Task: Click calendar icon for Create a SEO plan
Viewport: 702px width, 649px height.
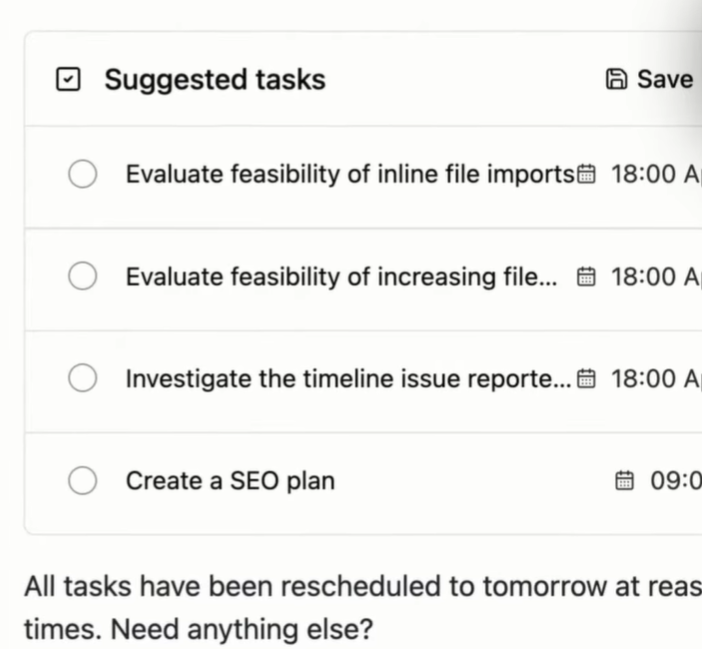Action: (x=625, y=481)
